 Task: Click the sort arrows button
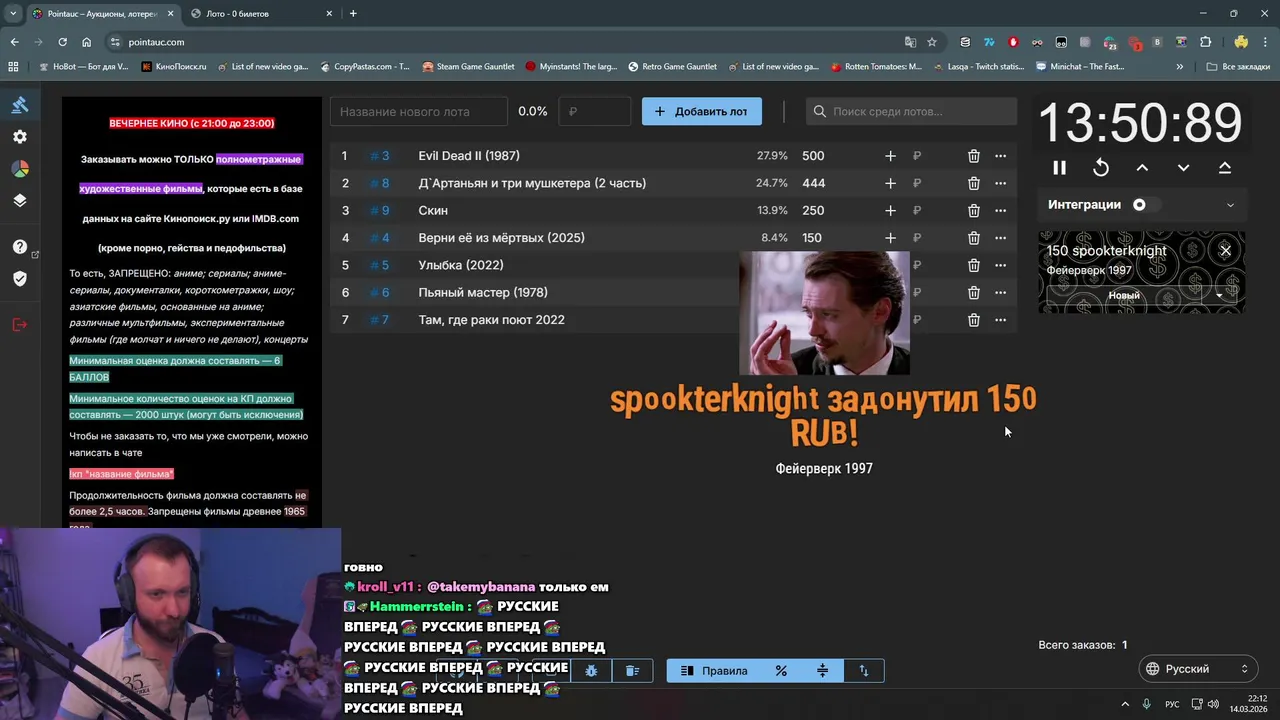(864, 671)
